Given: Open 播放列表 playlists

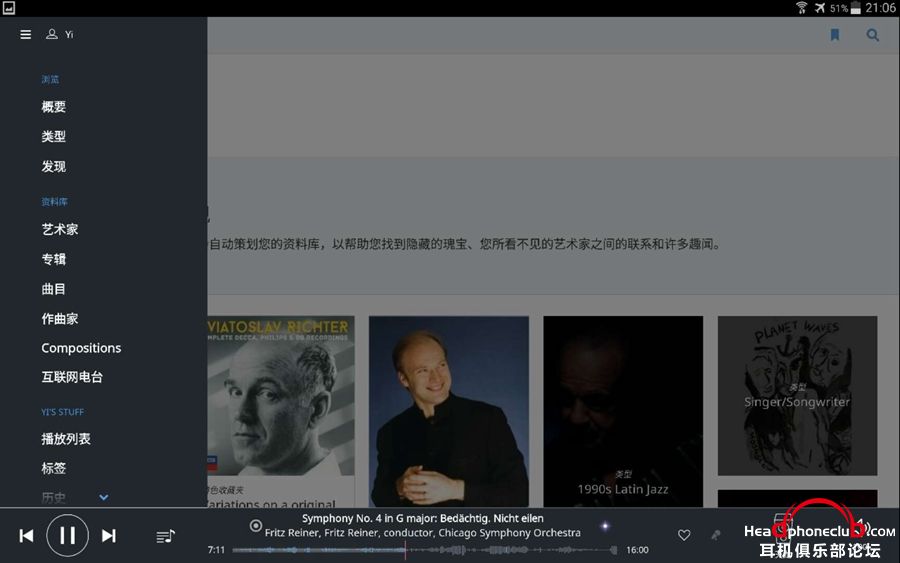Looking at the screenshot, I should [66, 439].
